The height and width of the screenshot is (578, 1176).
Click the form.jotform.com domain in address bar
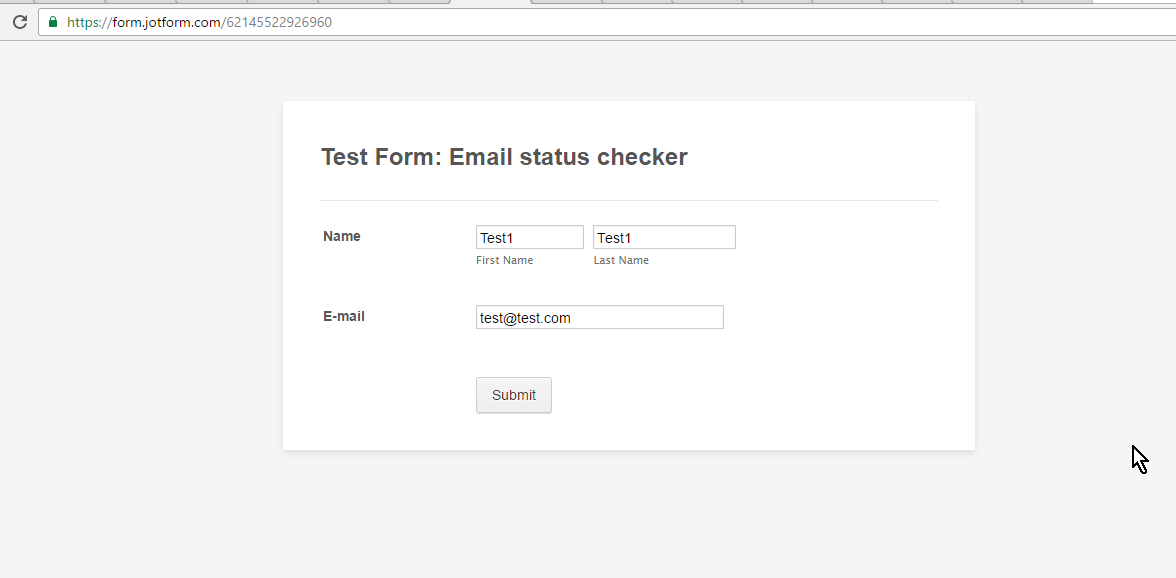pos(166,22)
